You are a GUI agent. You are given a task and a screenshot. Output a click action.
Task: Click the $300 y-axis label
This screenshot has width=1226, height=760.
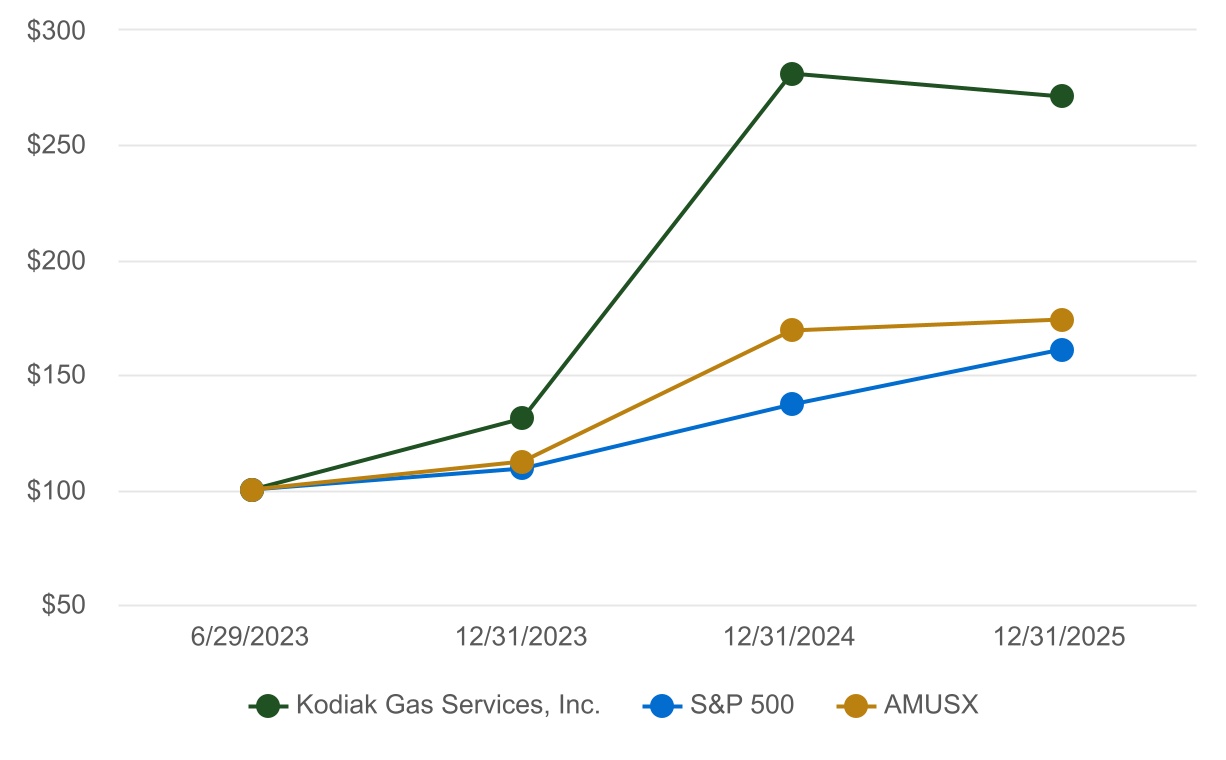59,30
